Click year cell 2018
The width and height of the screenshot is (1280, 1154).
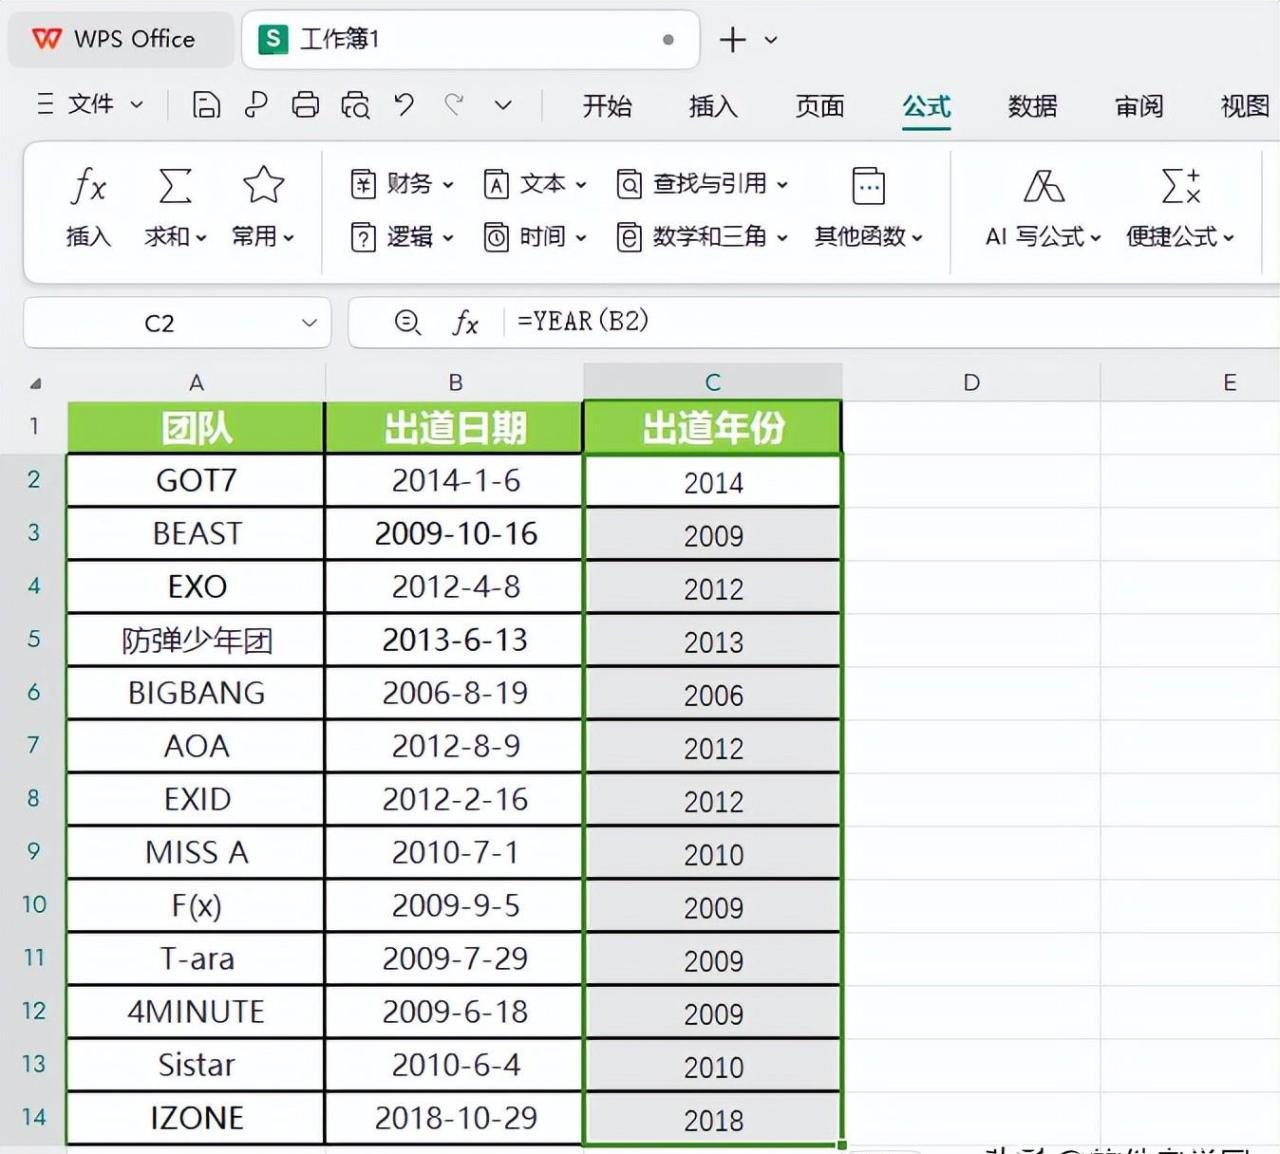pyautogui.click(x=713, y=1119)
